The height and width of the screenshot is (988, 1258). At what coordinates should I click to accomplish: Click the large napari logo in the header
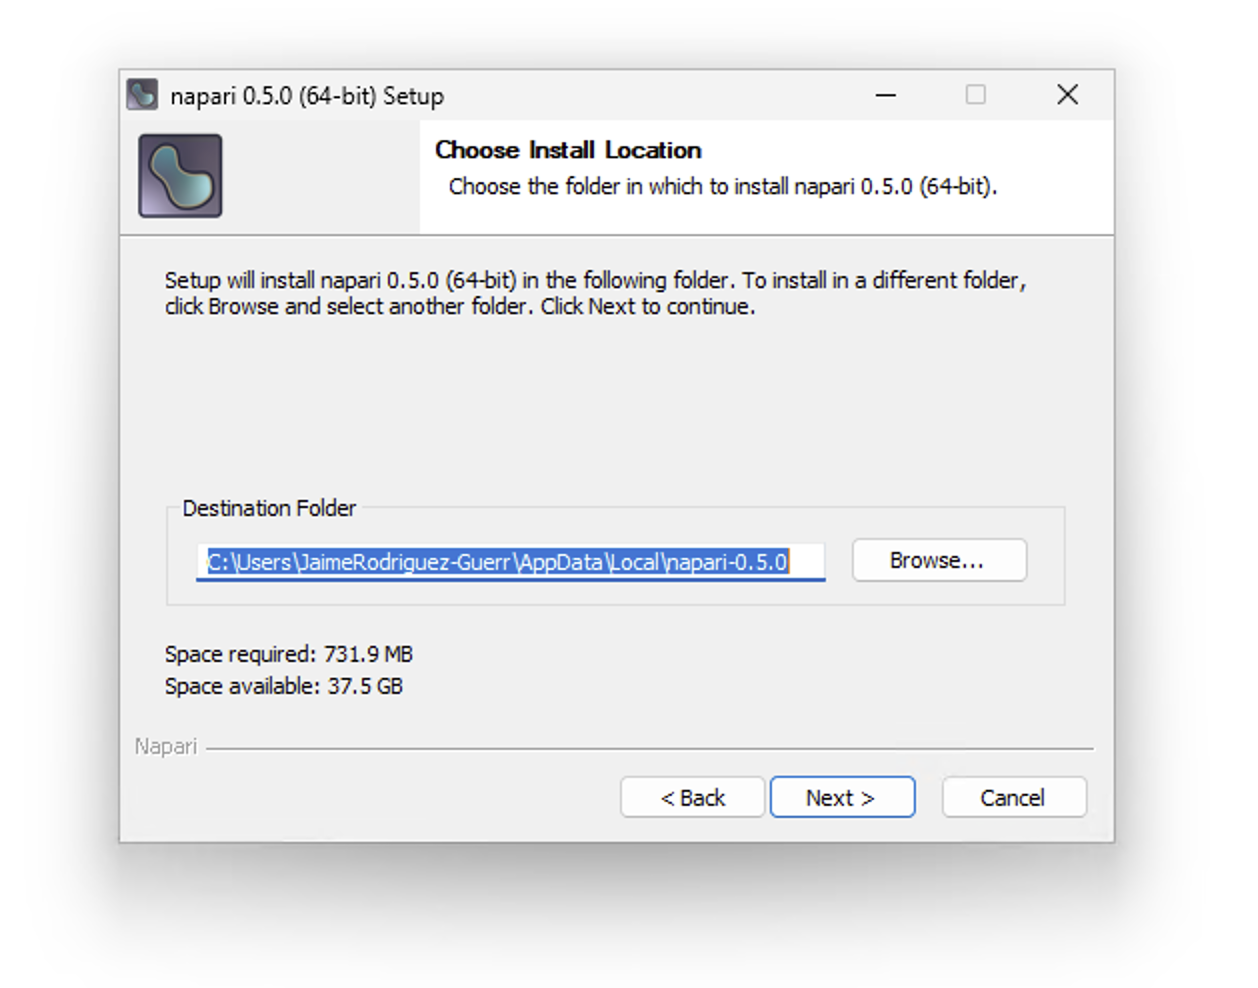pos(180,177)
